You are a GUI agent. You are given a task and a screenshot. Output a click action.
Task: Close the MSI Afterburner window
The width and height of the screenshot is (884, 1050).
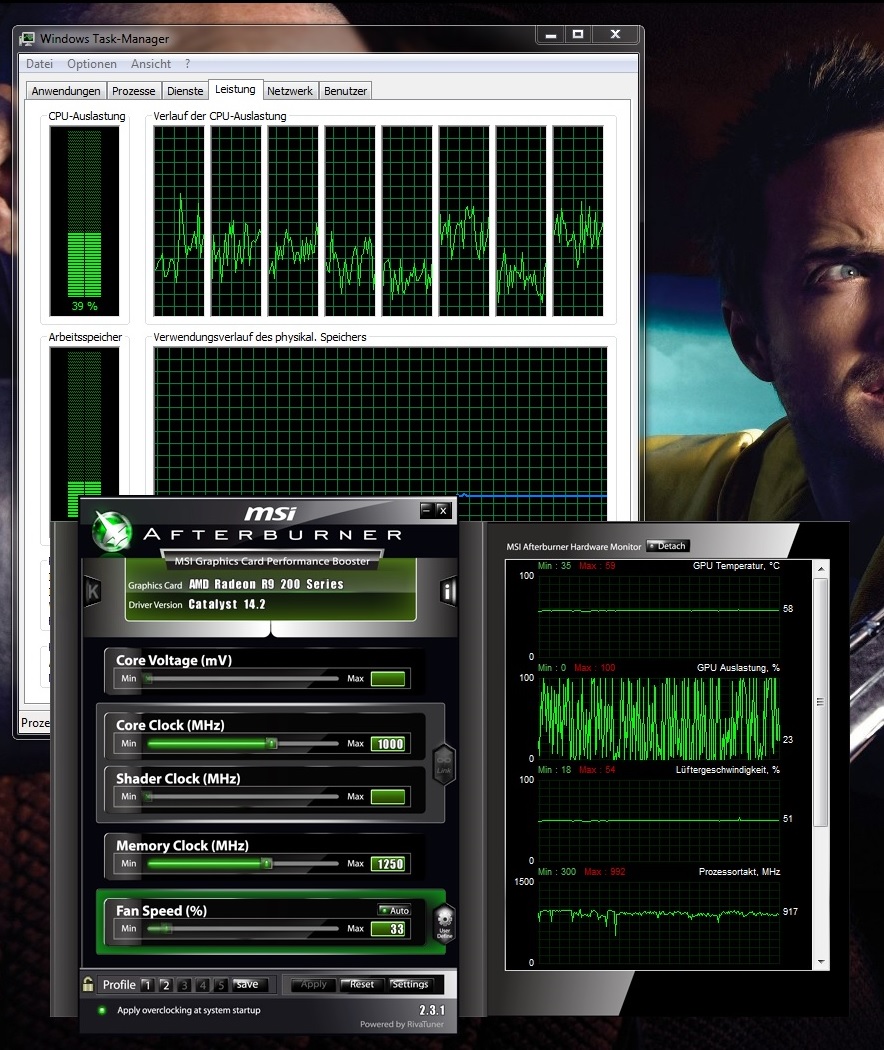pos(443,510)
